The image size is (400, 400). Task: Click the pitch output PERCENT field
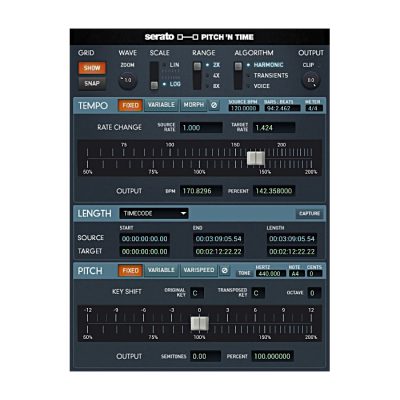(272, 356)
